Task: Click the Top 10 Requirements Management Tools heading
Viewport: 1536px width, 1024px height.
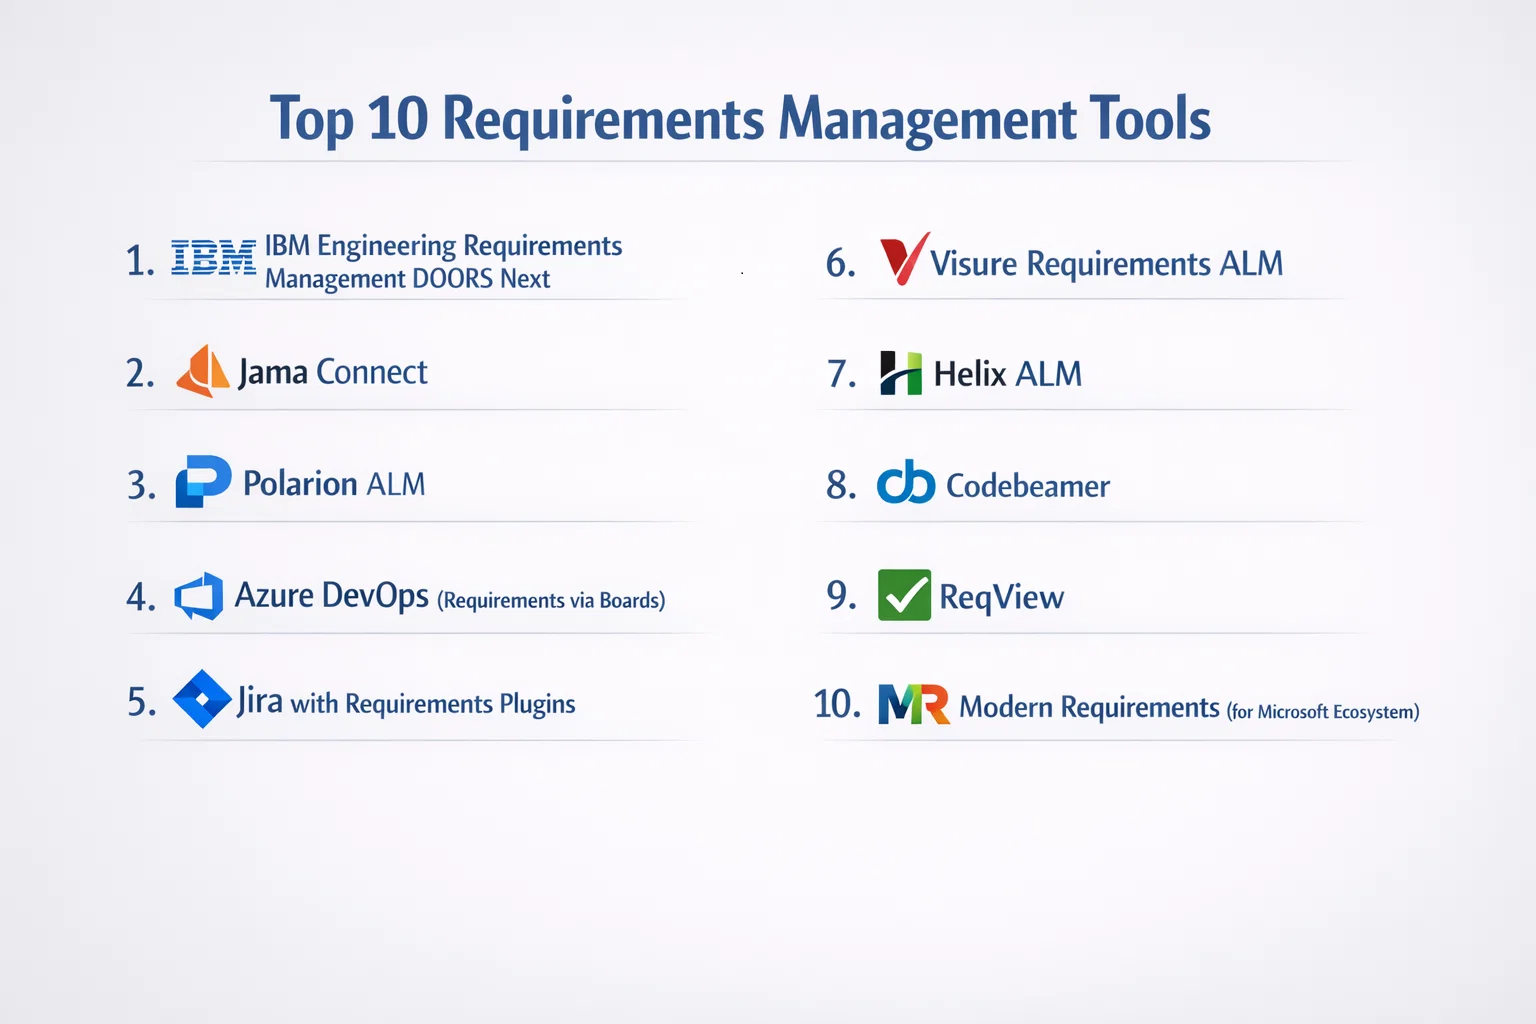Action: coord(740,119)
